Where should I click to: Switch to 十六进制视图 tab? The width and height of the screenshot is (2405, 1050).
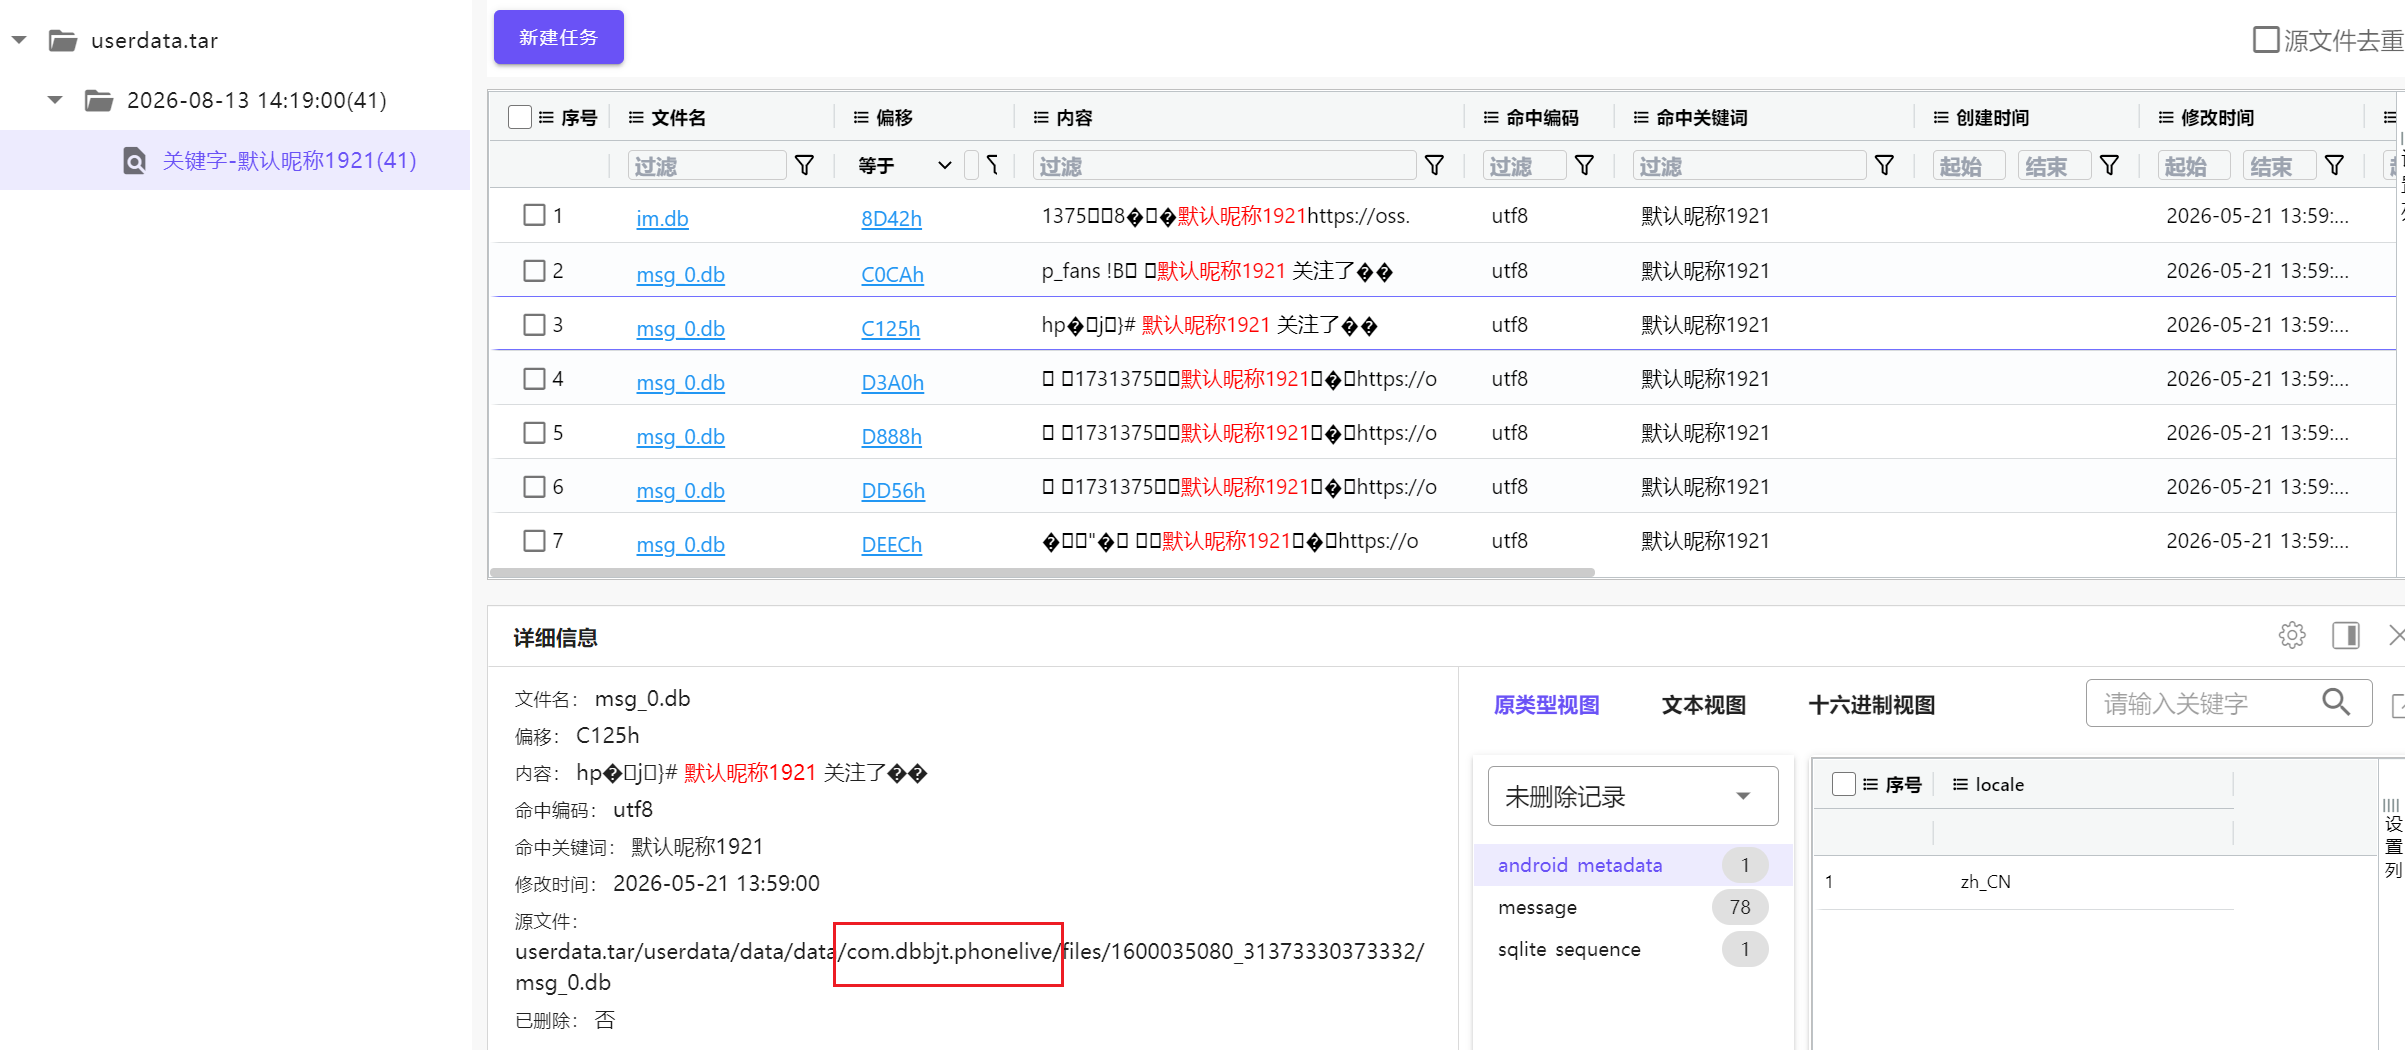[1872, 705]
